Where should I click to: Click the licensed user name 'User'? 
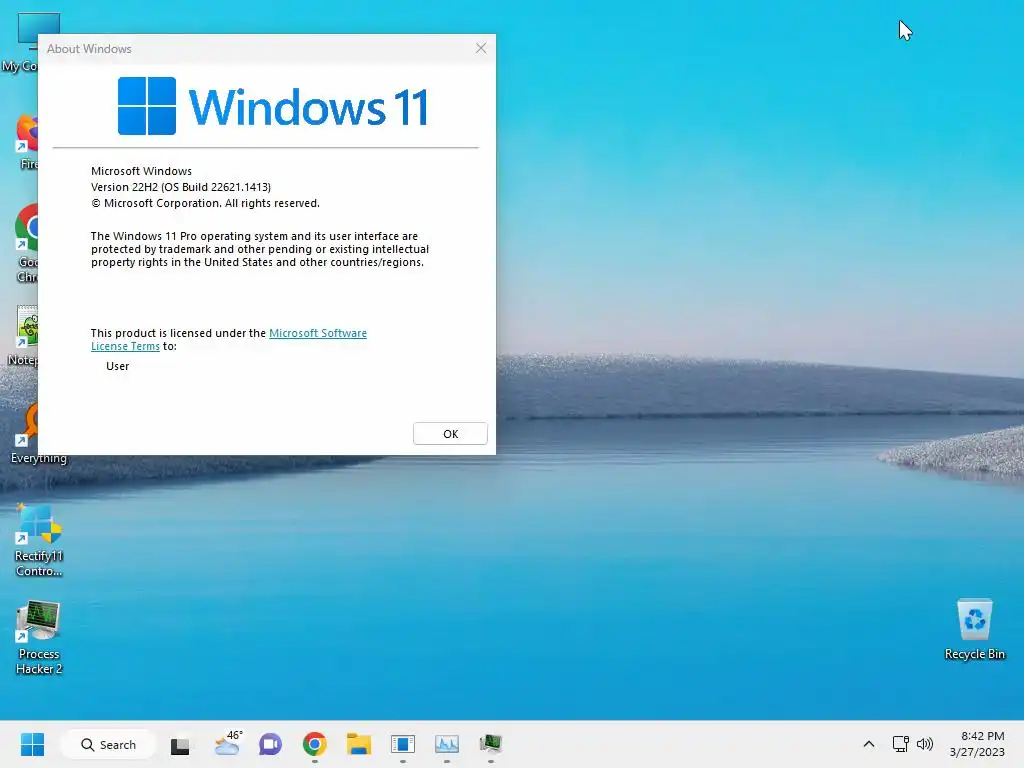coord(118,366)
